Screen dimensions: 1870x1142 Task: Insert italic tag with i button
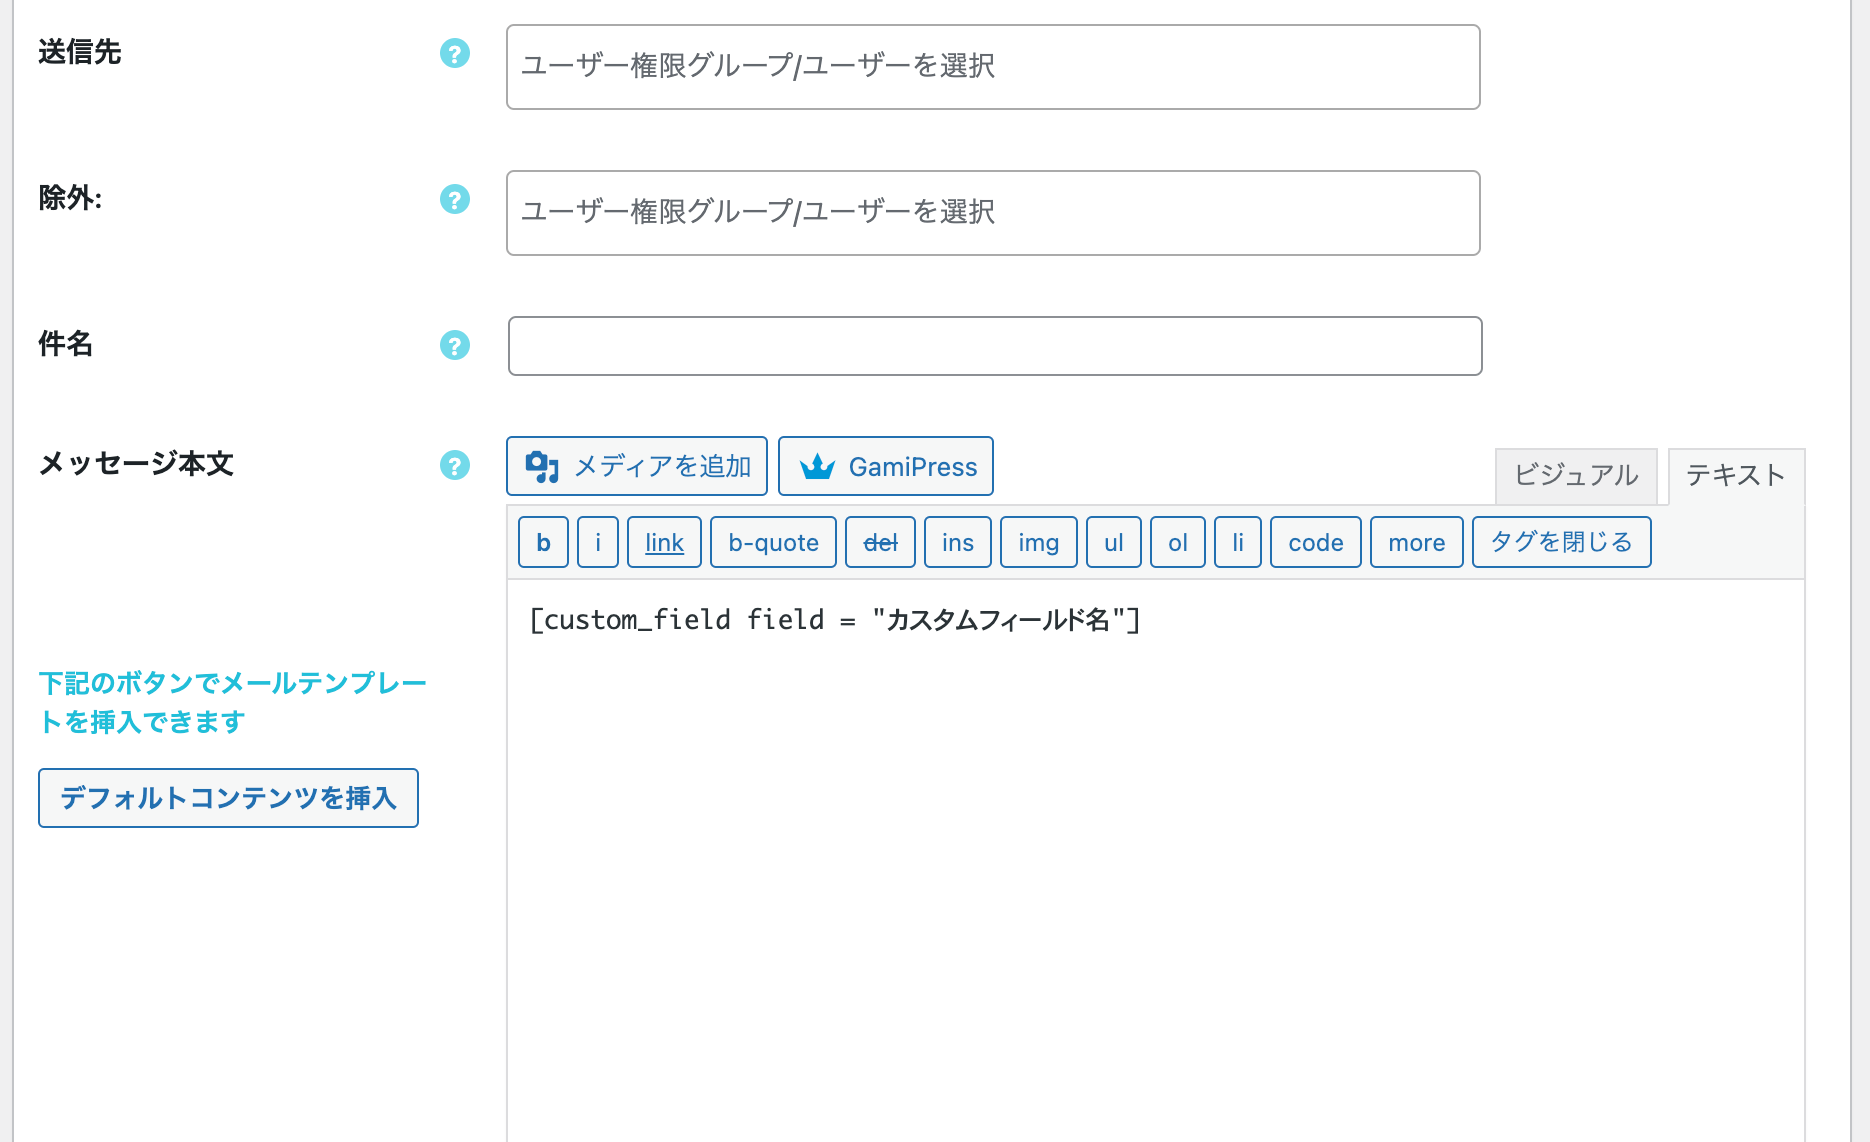[598, 542]
